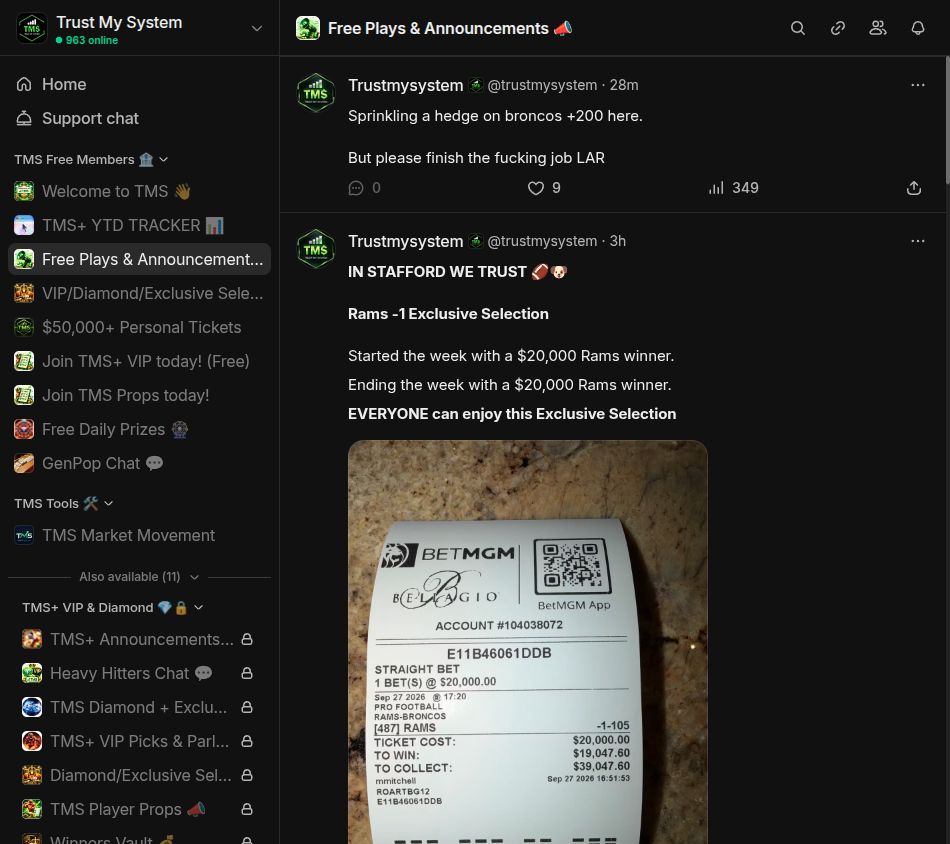Click the 28m timestamp on first post
The width and height of the screenshot is (950, 844).
[624, 85]
